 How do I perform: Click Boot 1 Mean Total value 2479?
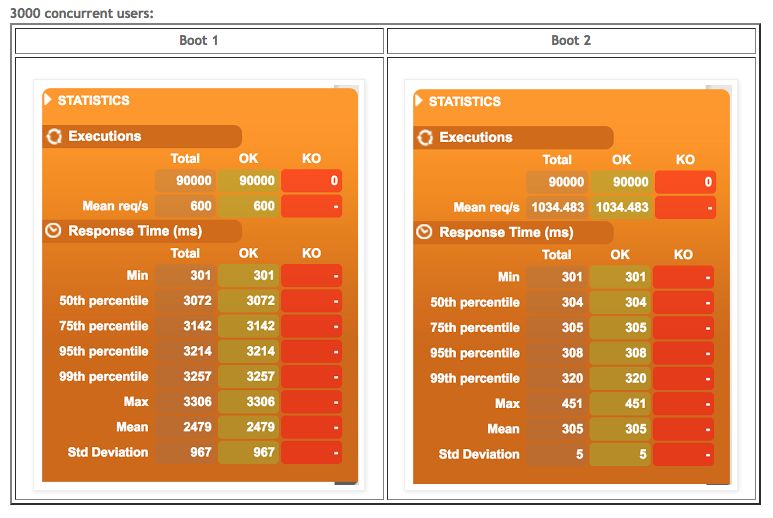[186, 427]
